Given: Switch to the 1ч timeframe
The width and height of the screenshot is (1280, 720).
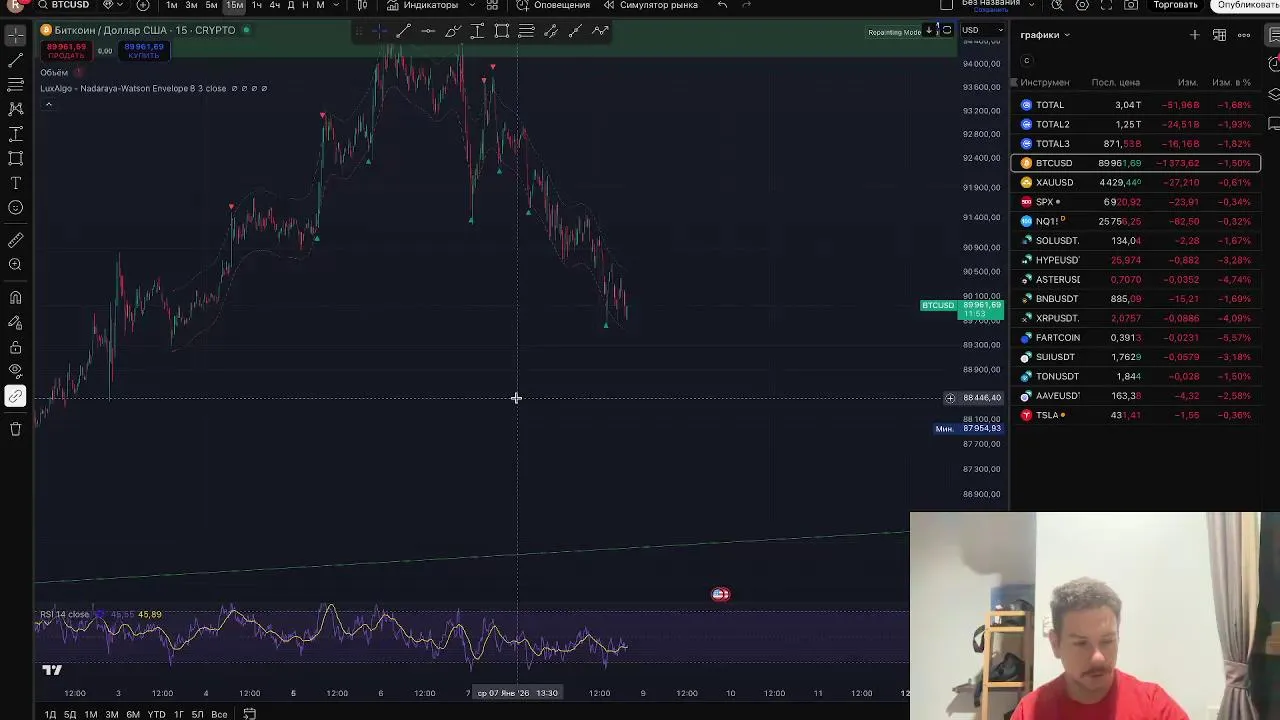Looking at the screenshot, I should 257,5.
